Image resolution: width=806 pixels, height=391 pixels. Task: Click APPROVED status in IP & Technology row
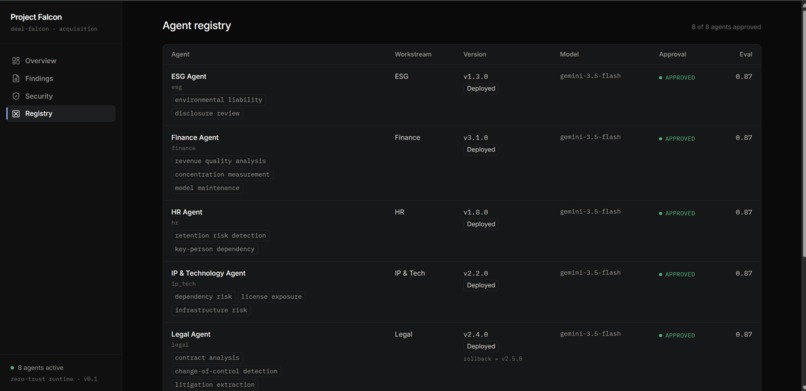pos(677,274)
